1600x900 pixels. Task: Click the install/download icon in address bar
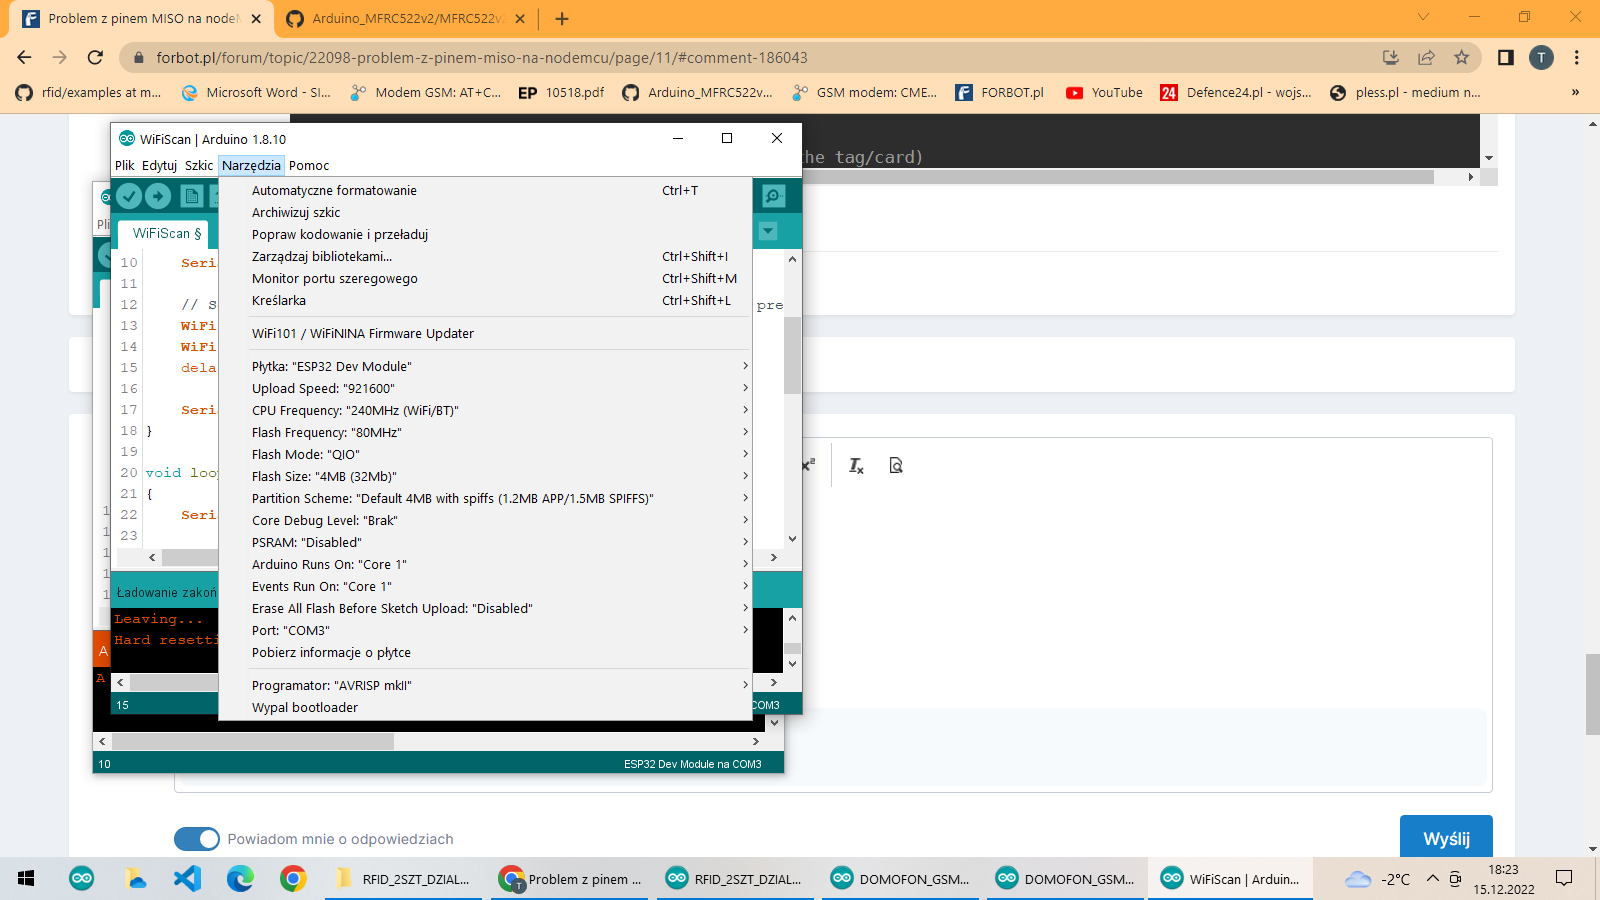click(1390, 57)
